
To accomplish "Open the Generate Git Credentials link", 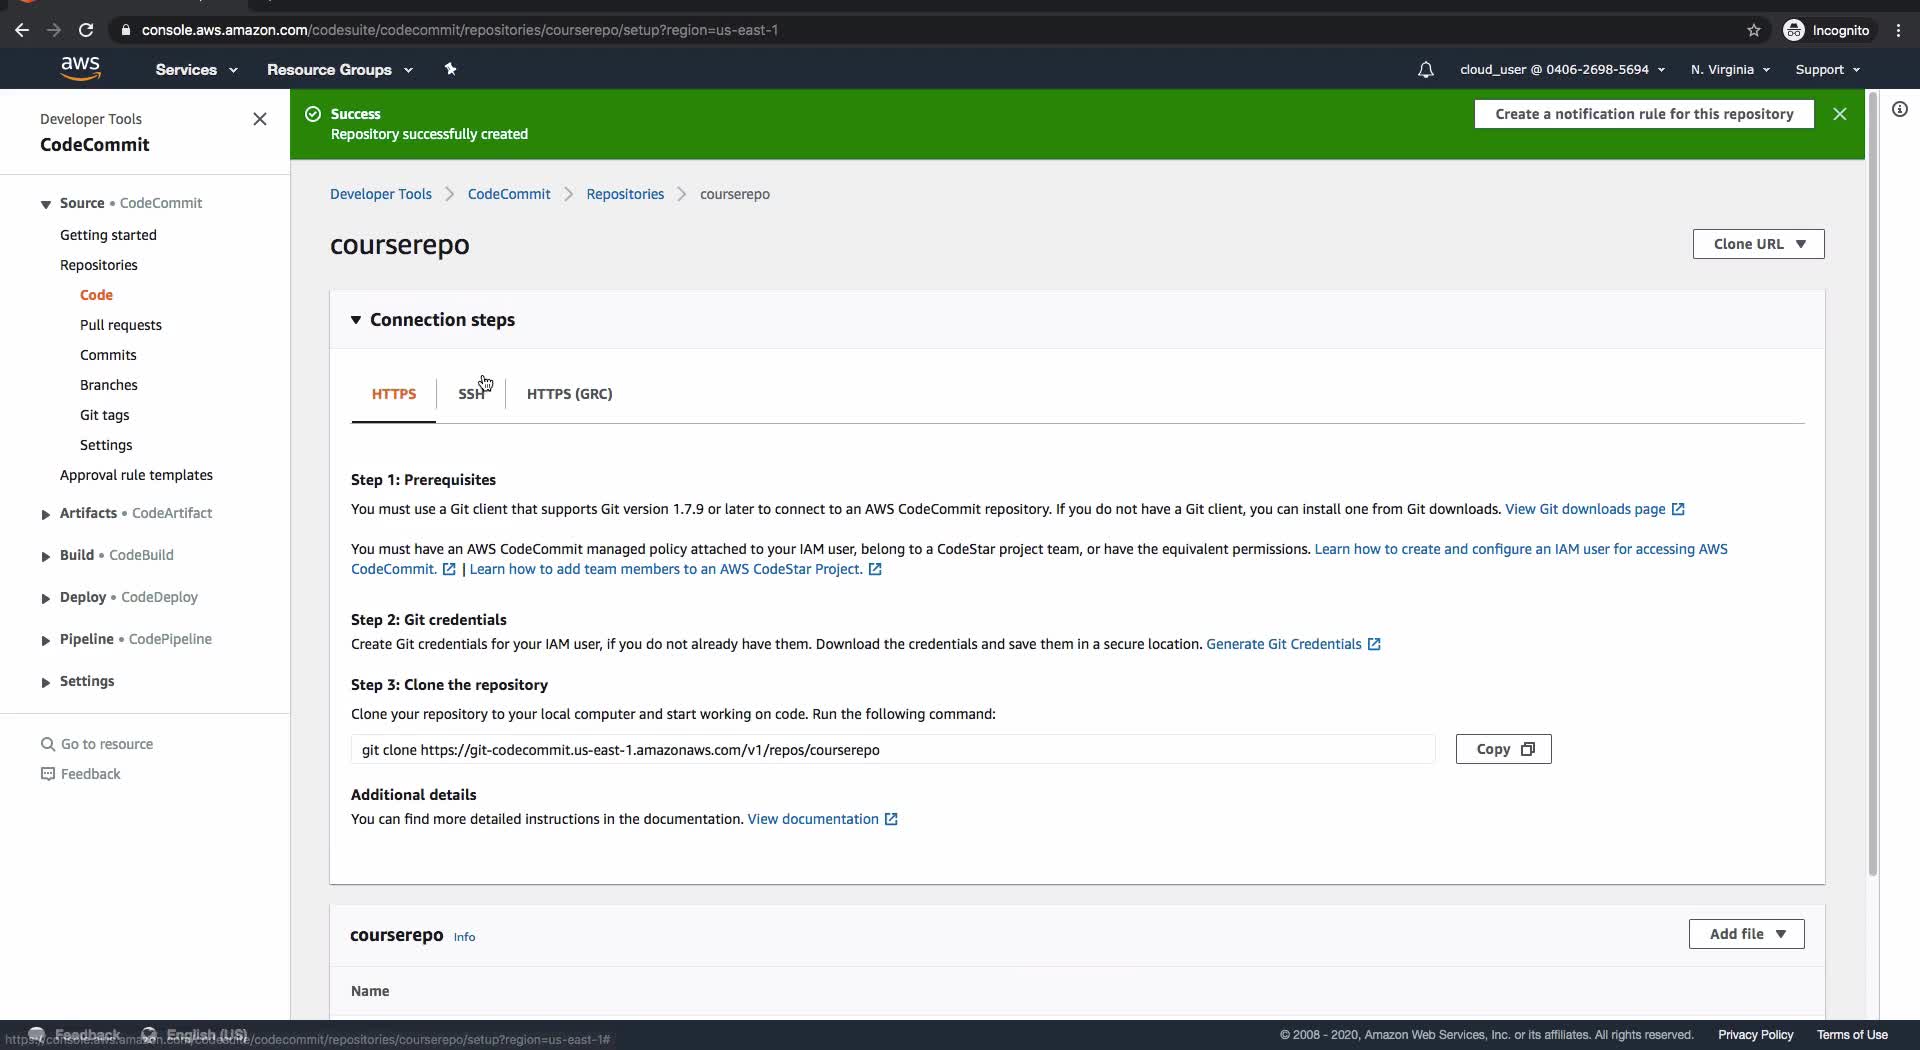I will coord(1283,644).
